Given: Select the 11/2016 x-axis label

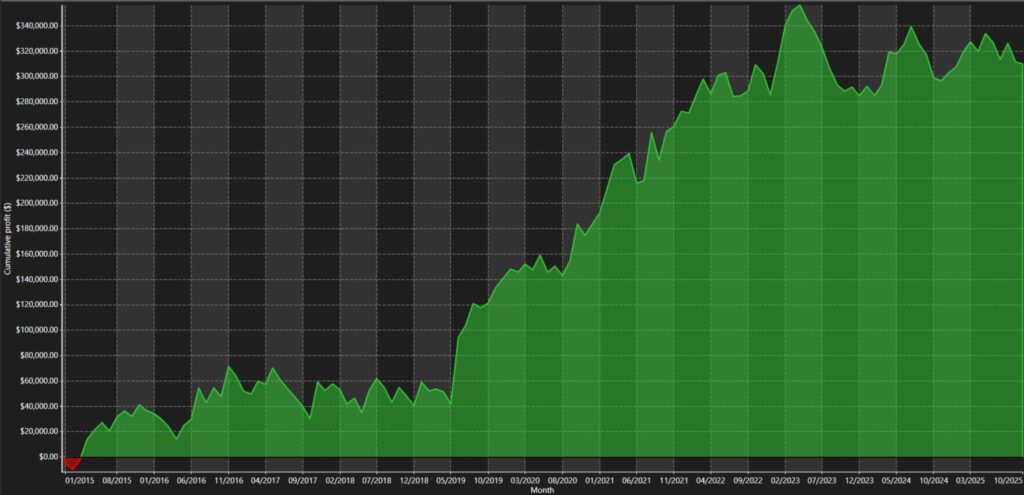Looking at the screenshot, I should click(229, 479).
